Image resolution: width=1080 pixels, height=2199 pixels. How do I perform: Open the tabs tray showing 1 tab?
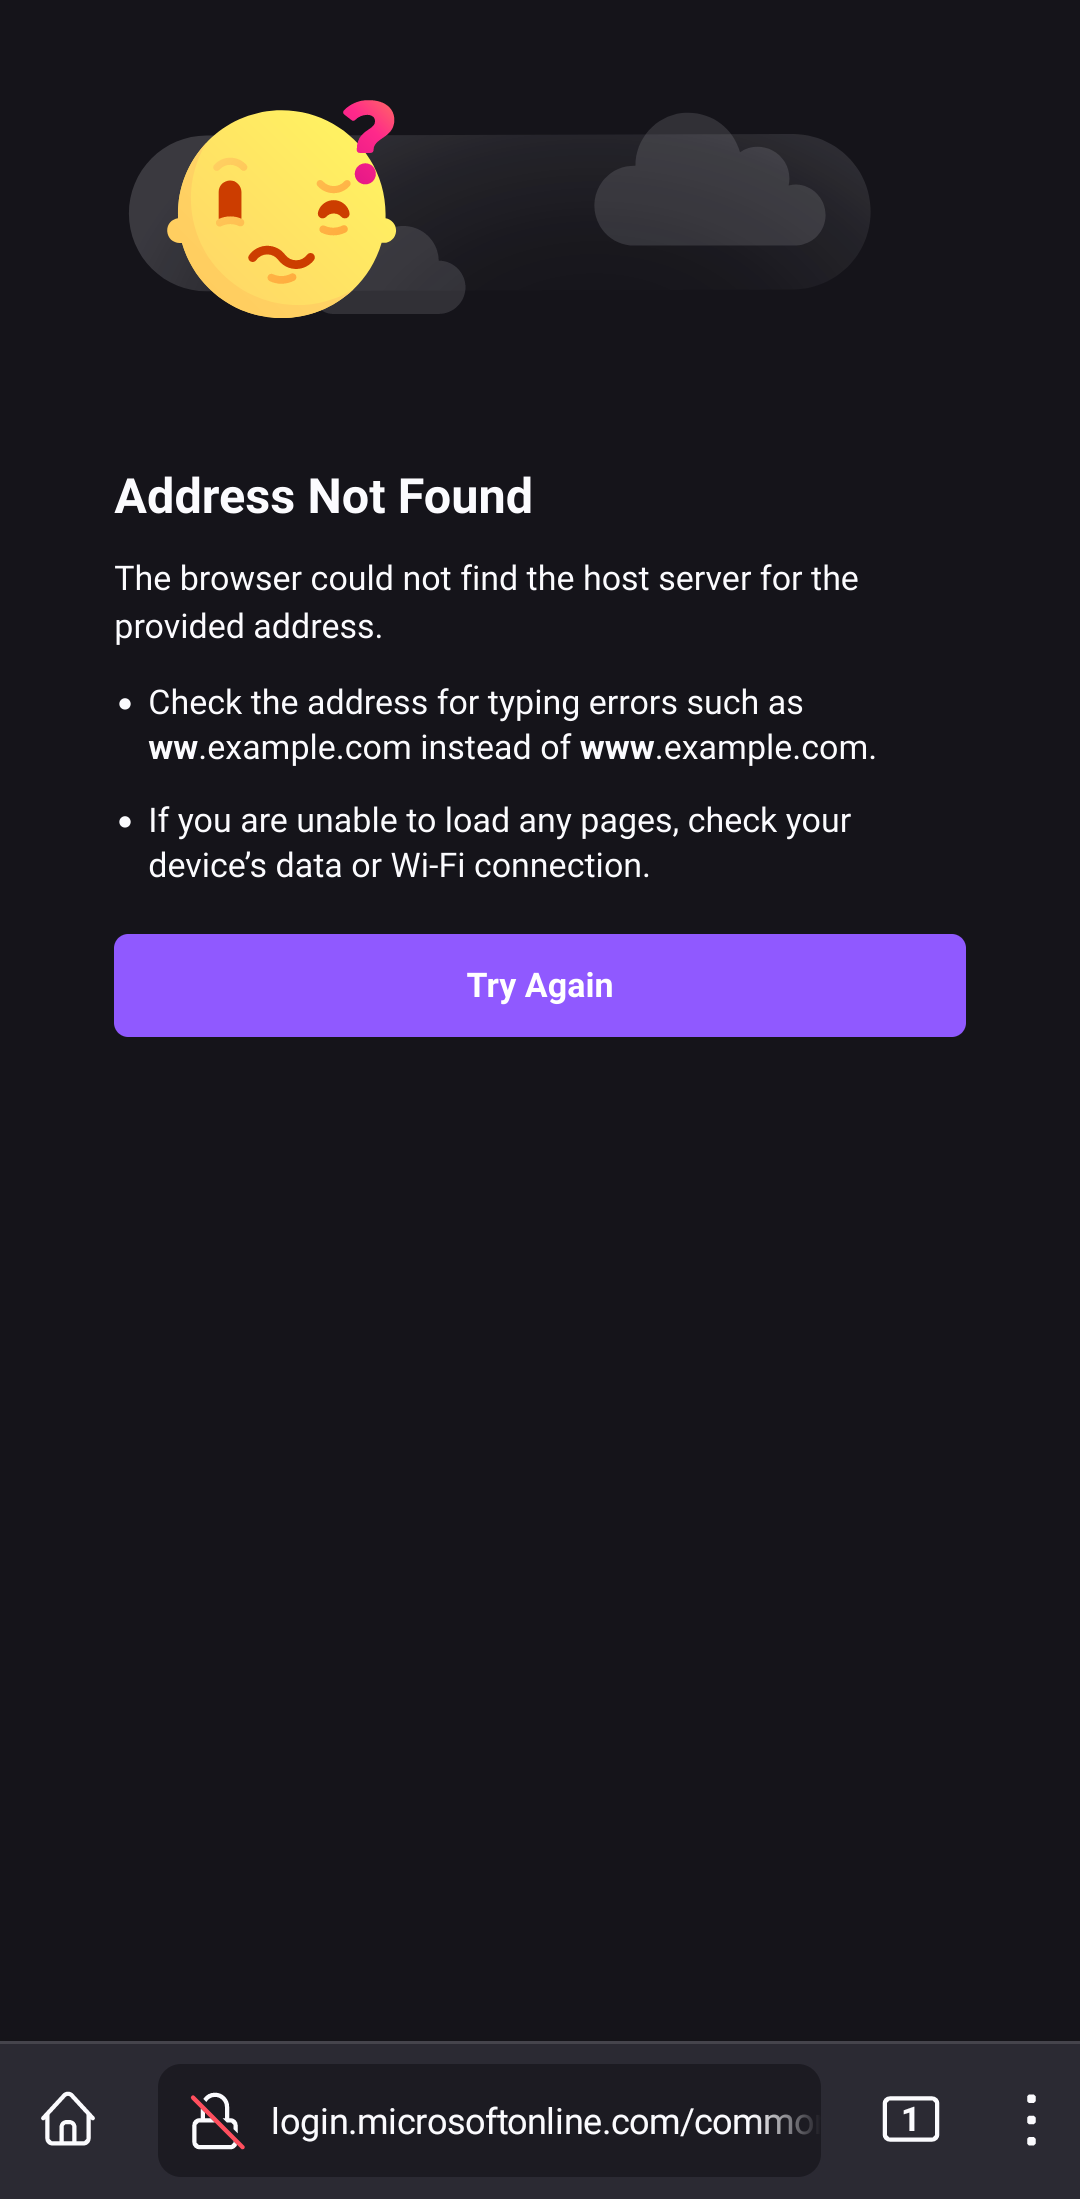click(x=910, y=2119)
